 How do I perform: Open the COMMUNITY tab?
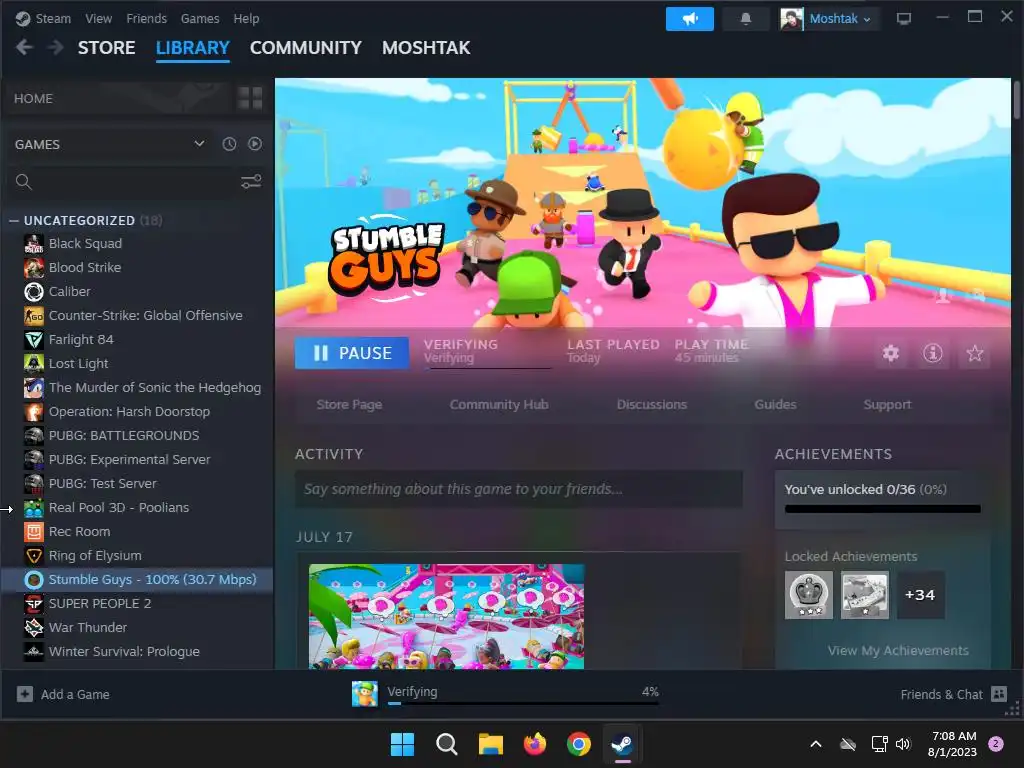[x=306, y=48]
